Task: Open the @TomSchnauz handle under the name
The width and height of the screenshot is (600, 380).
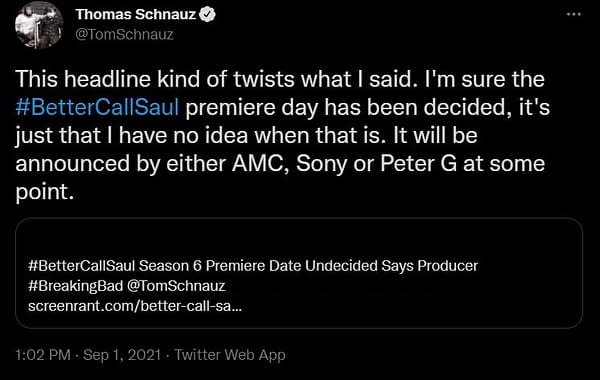Action: click(124, 35)
